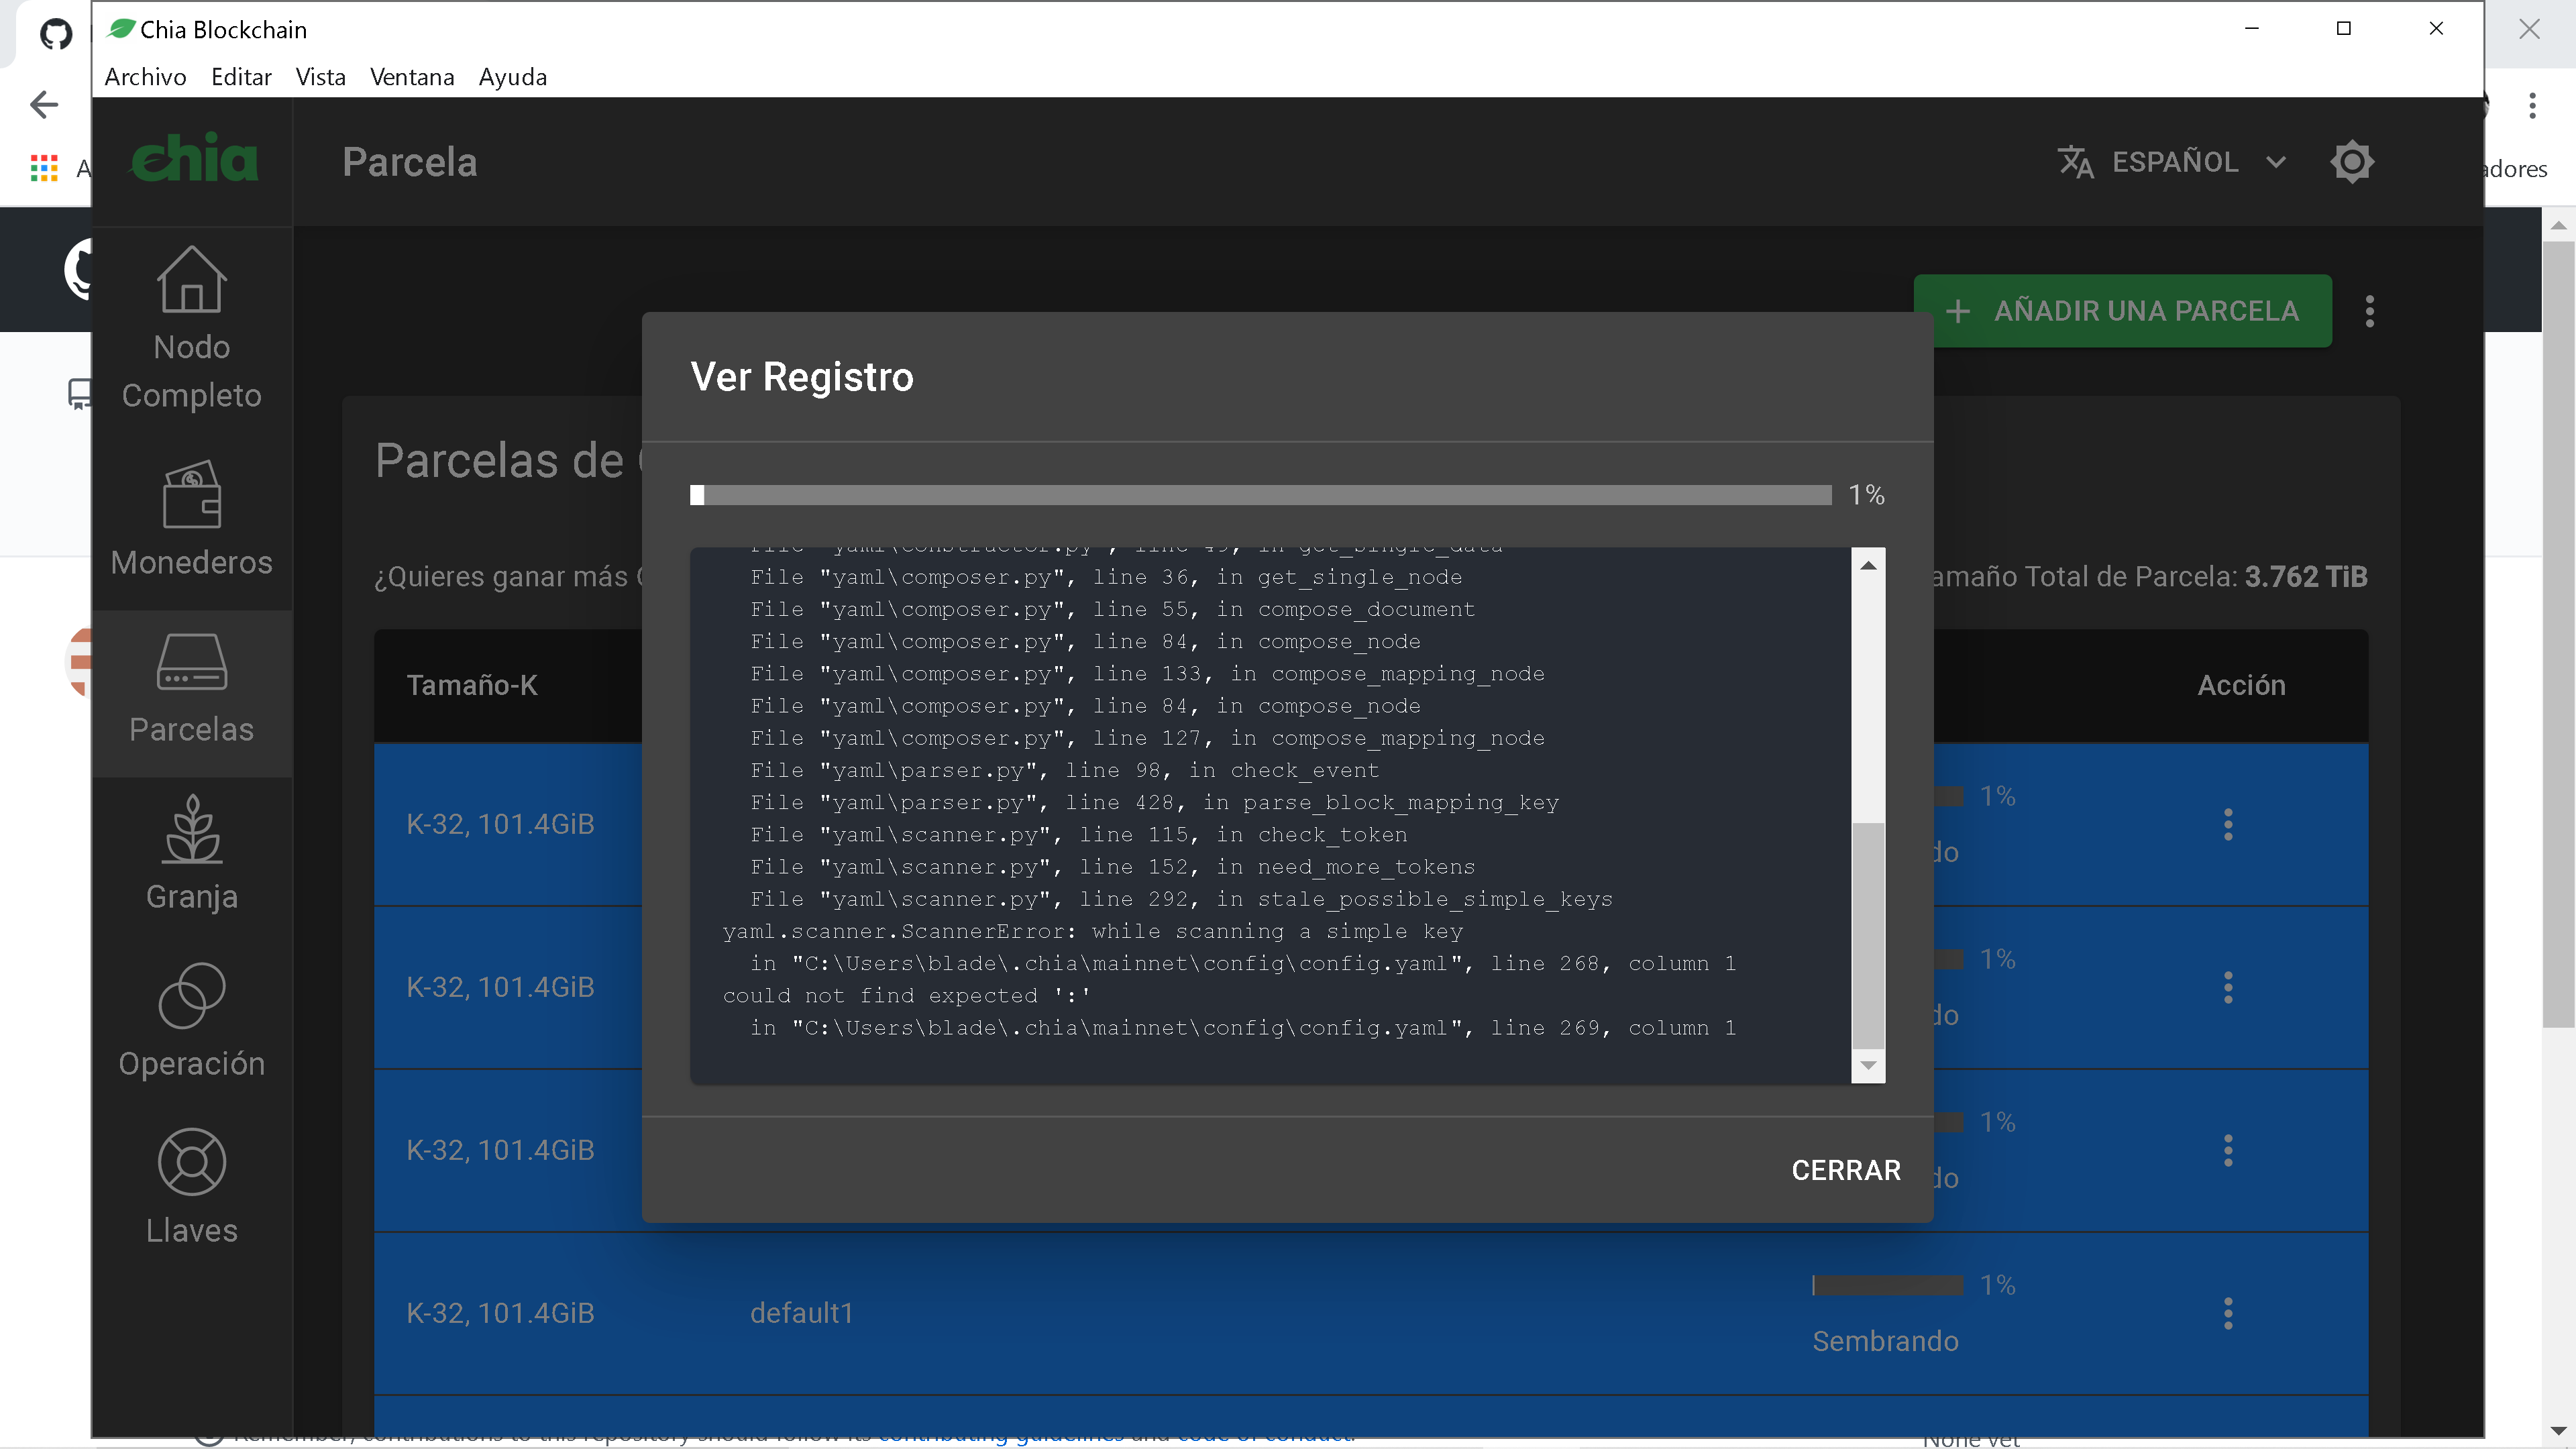This screenshot has width=2576, height=1449.
Task: Open action menu for first K-32 plot row
Action: tap(2227, 824)
